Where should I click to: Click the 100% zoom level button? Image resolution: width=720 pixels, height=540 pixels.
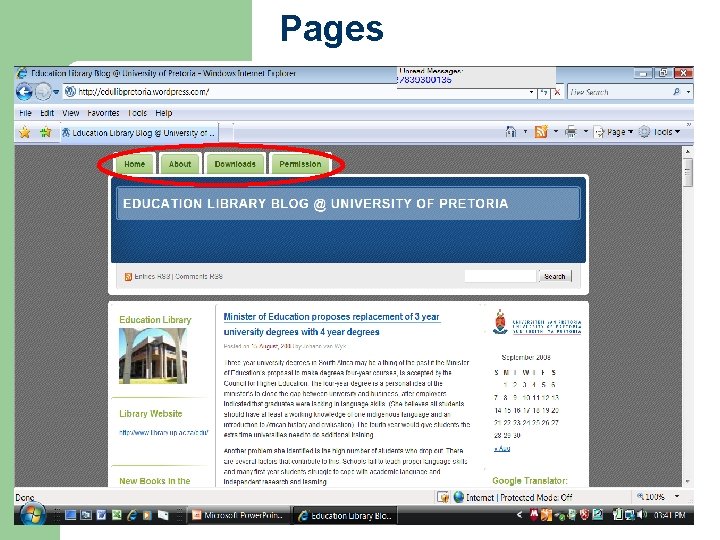tap(651, 497)
